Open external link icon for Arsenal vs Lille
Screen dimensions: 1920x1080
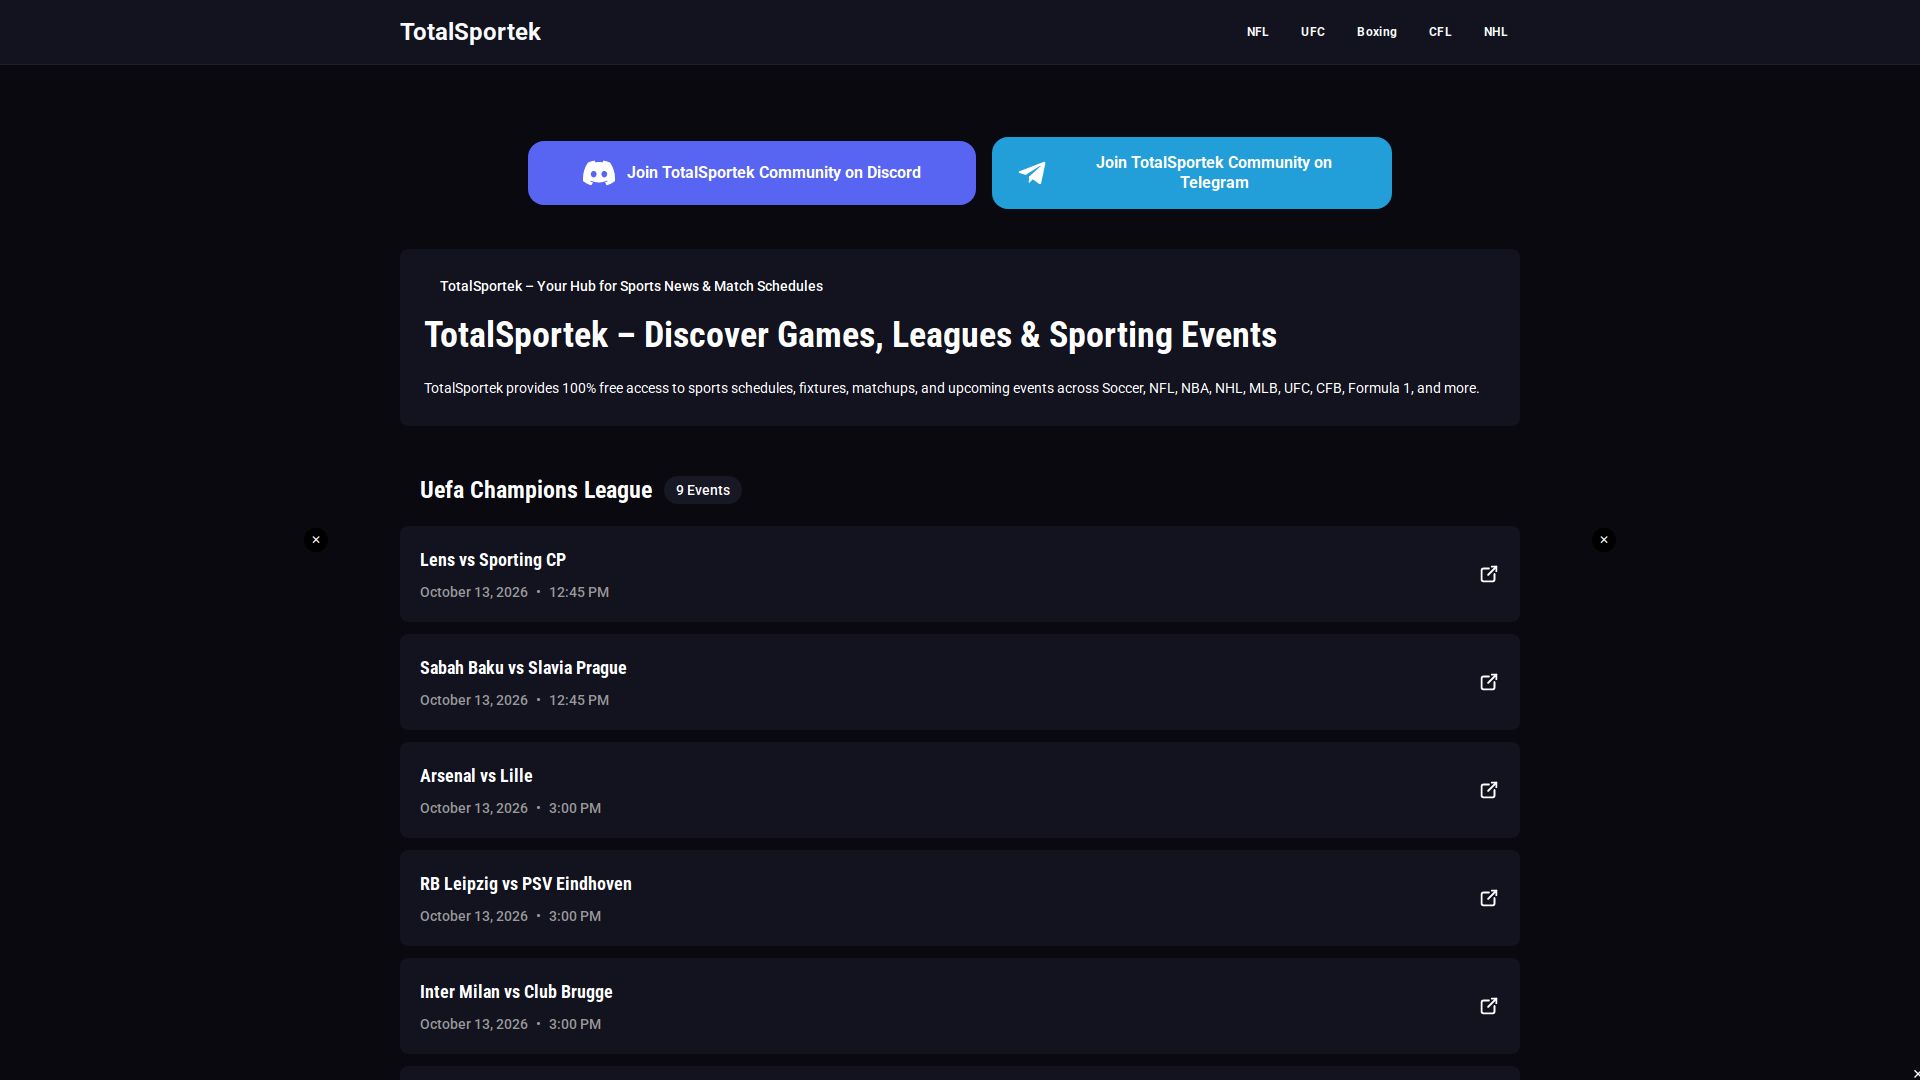[x=1489, y=790]
